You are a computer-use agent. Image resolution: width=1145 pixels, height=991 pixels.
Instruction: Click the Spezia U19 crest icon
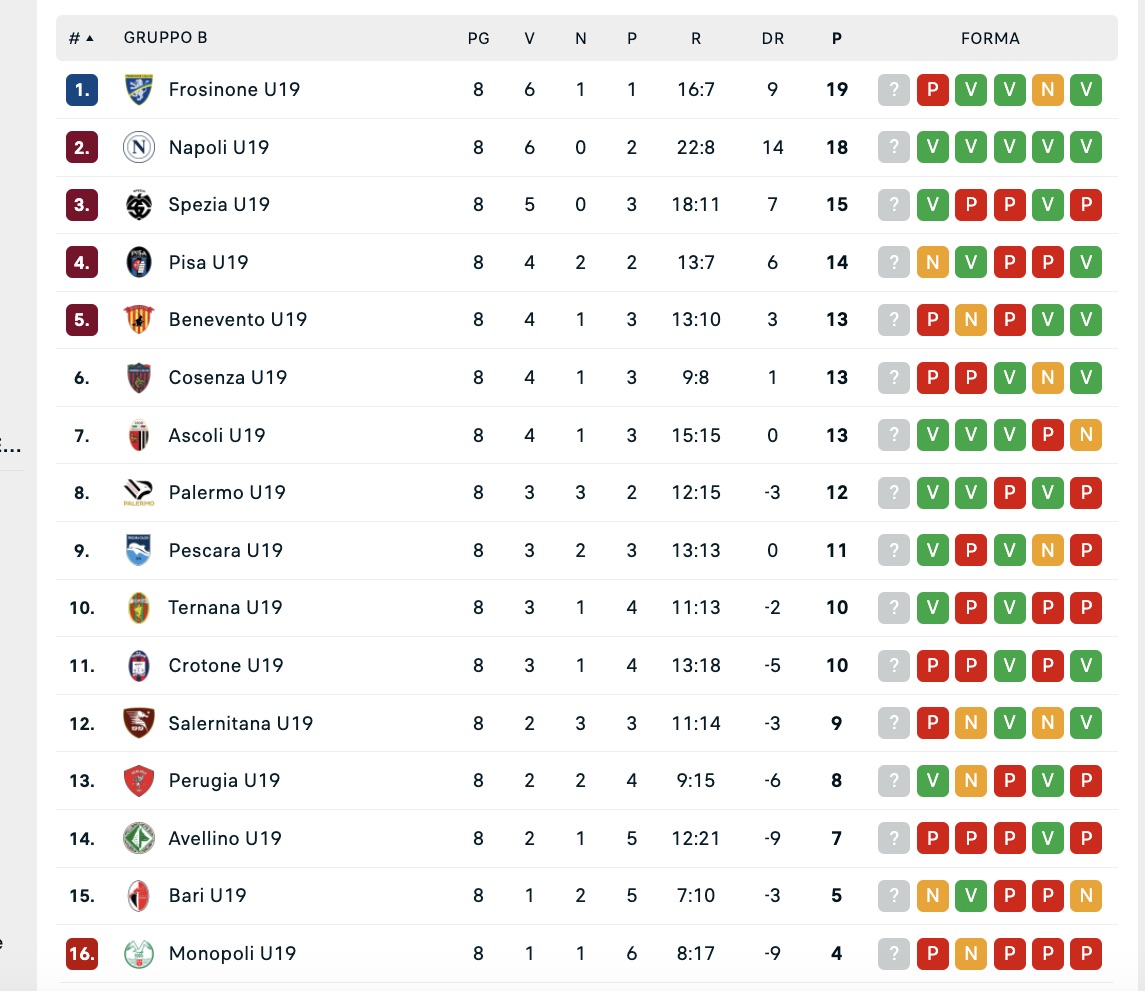tap(139, 205)
